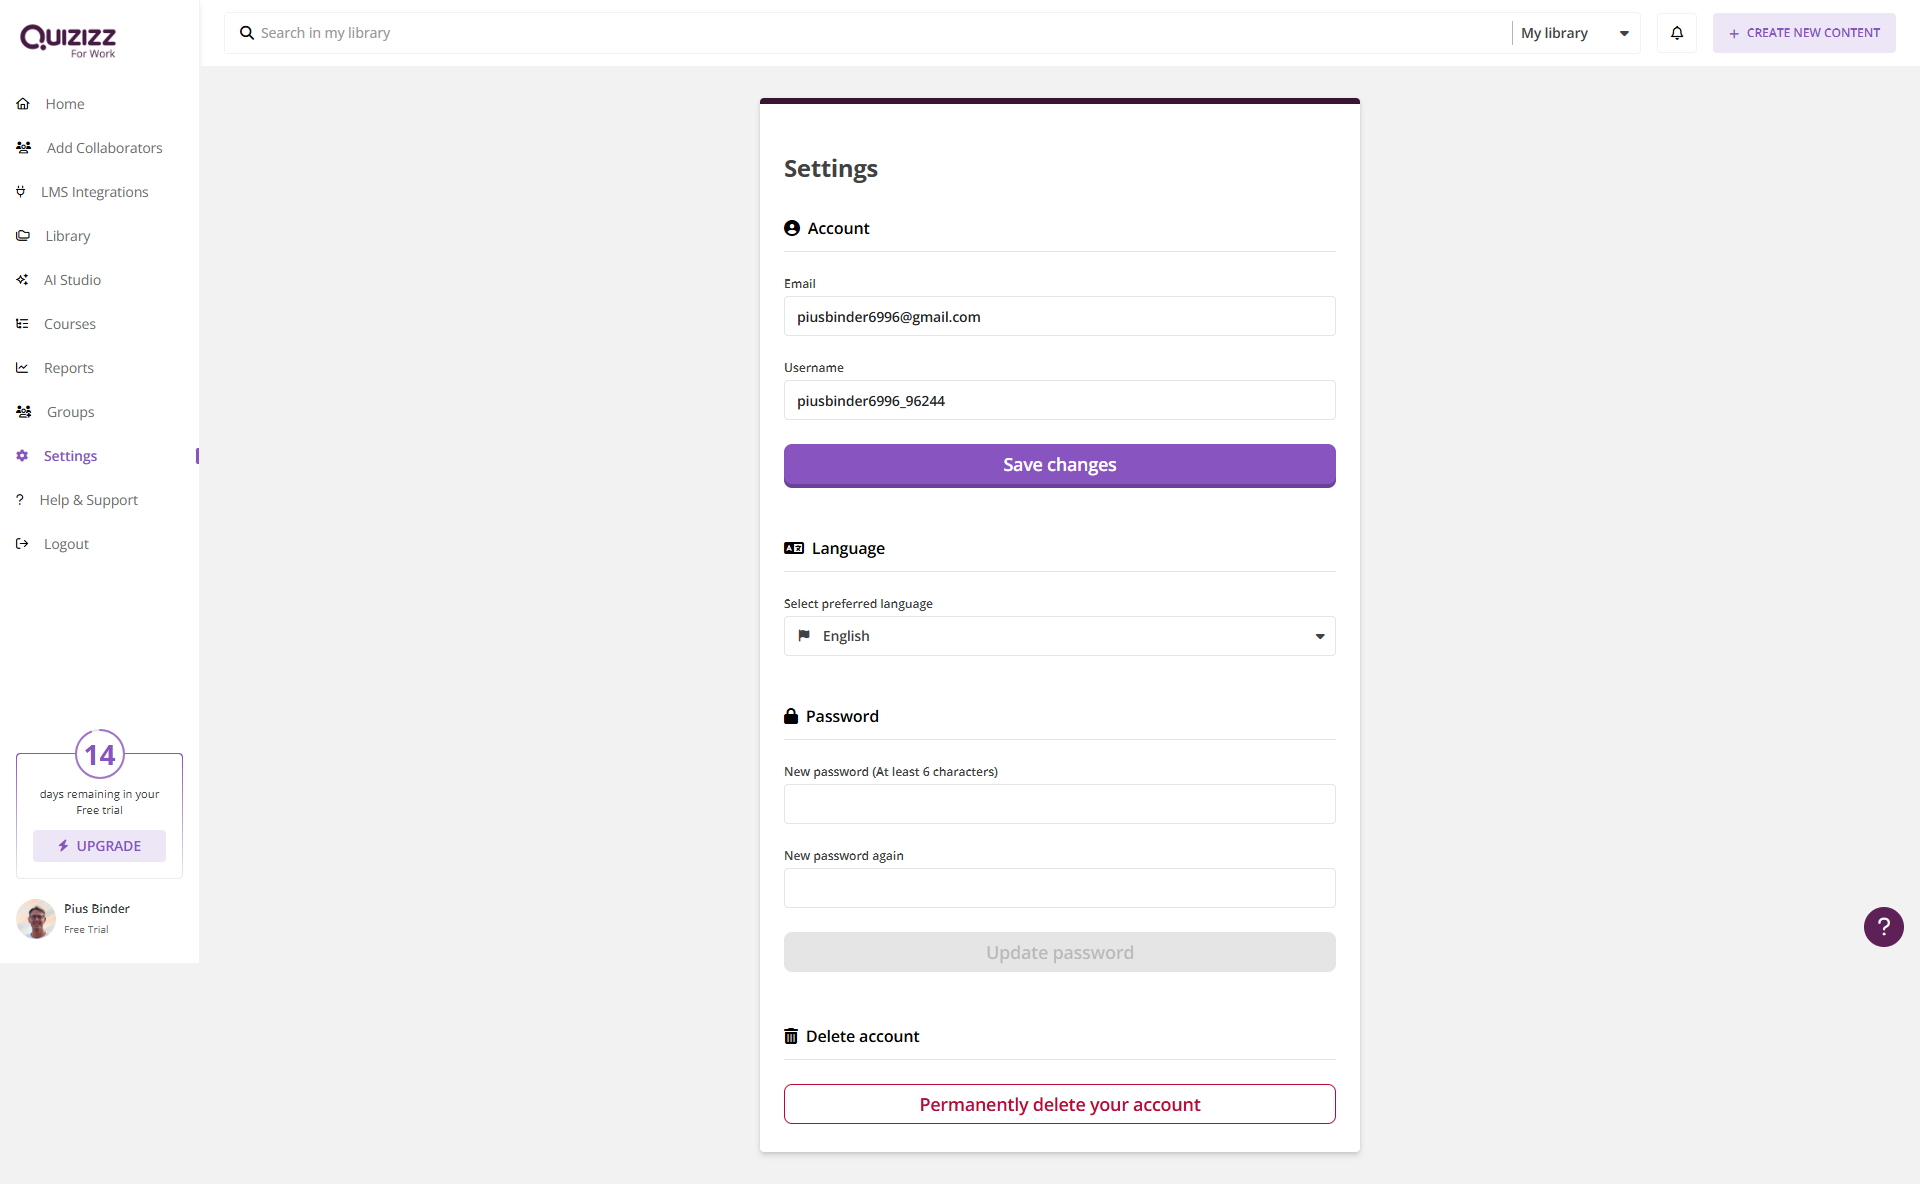
Task: Click the Logout arrow icon
Action: tap(22, 544)
